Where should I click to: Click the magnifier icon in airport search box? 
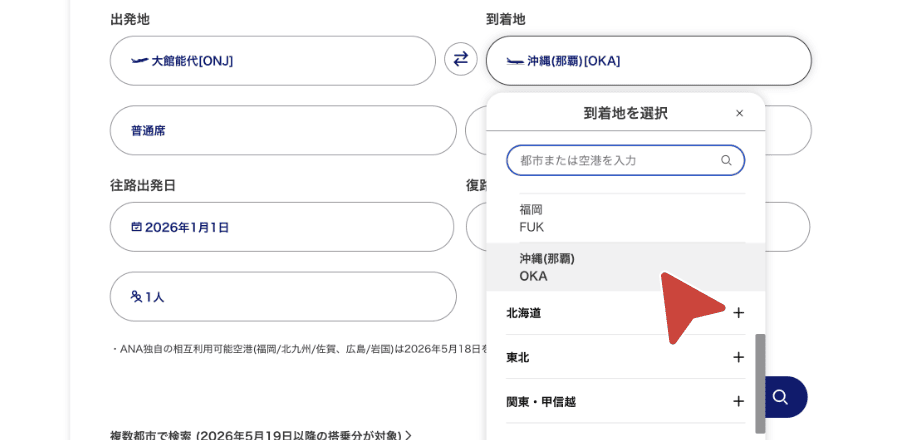click(x=726, y=160)
